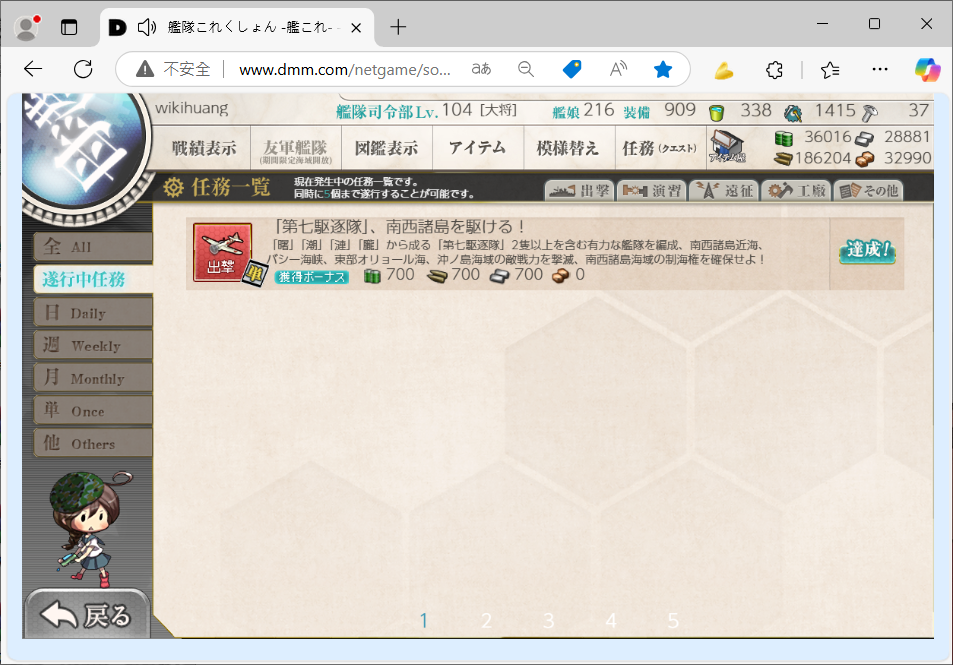Viewport: 953px width, 665px height.
Task: Click the red 出撃 quest type icon
Action: point(222,252)
